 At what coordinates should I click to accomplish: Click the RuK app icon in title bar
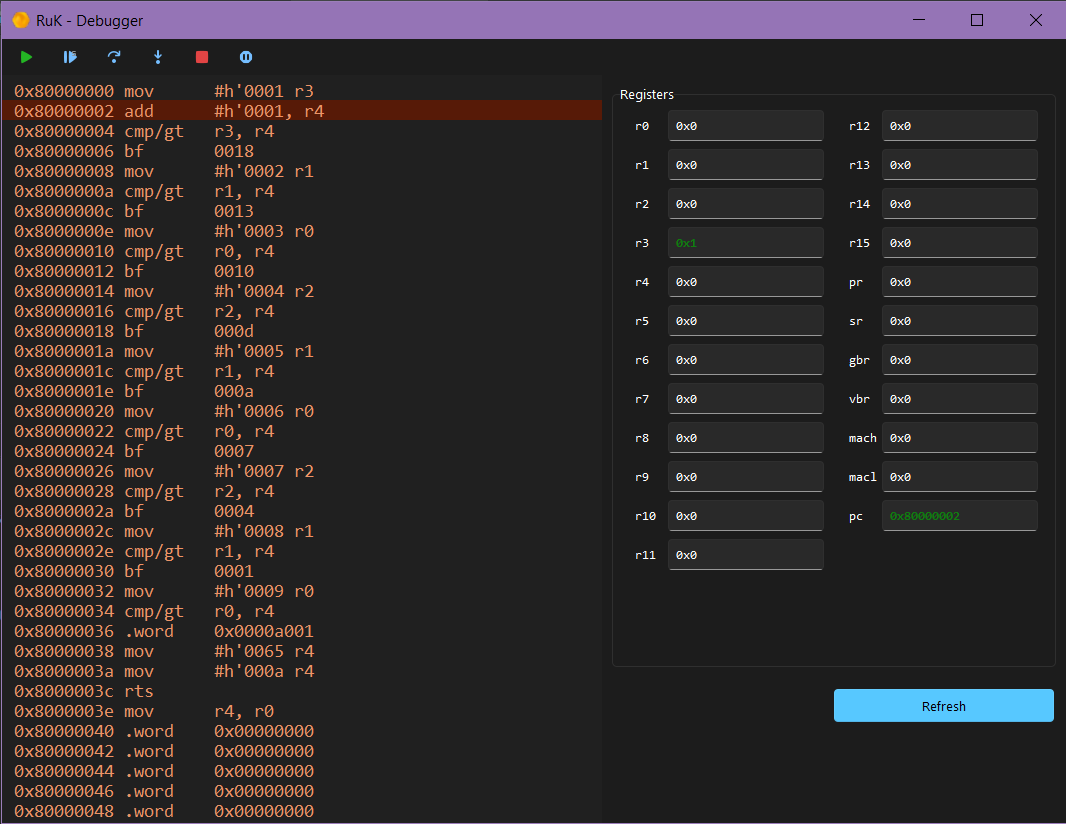click(20, 20)
